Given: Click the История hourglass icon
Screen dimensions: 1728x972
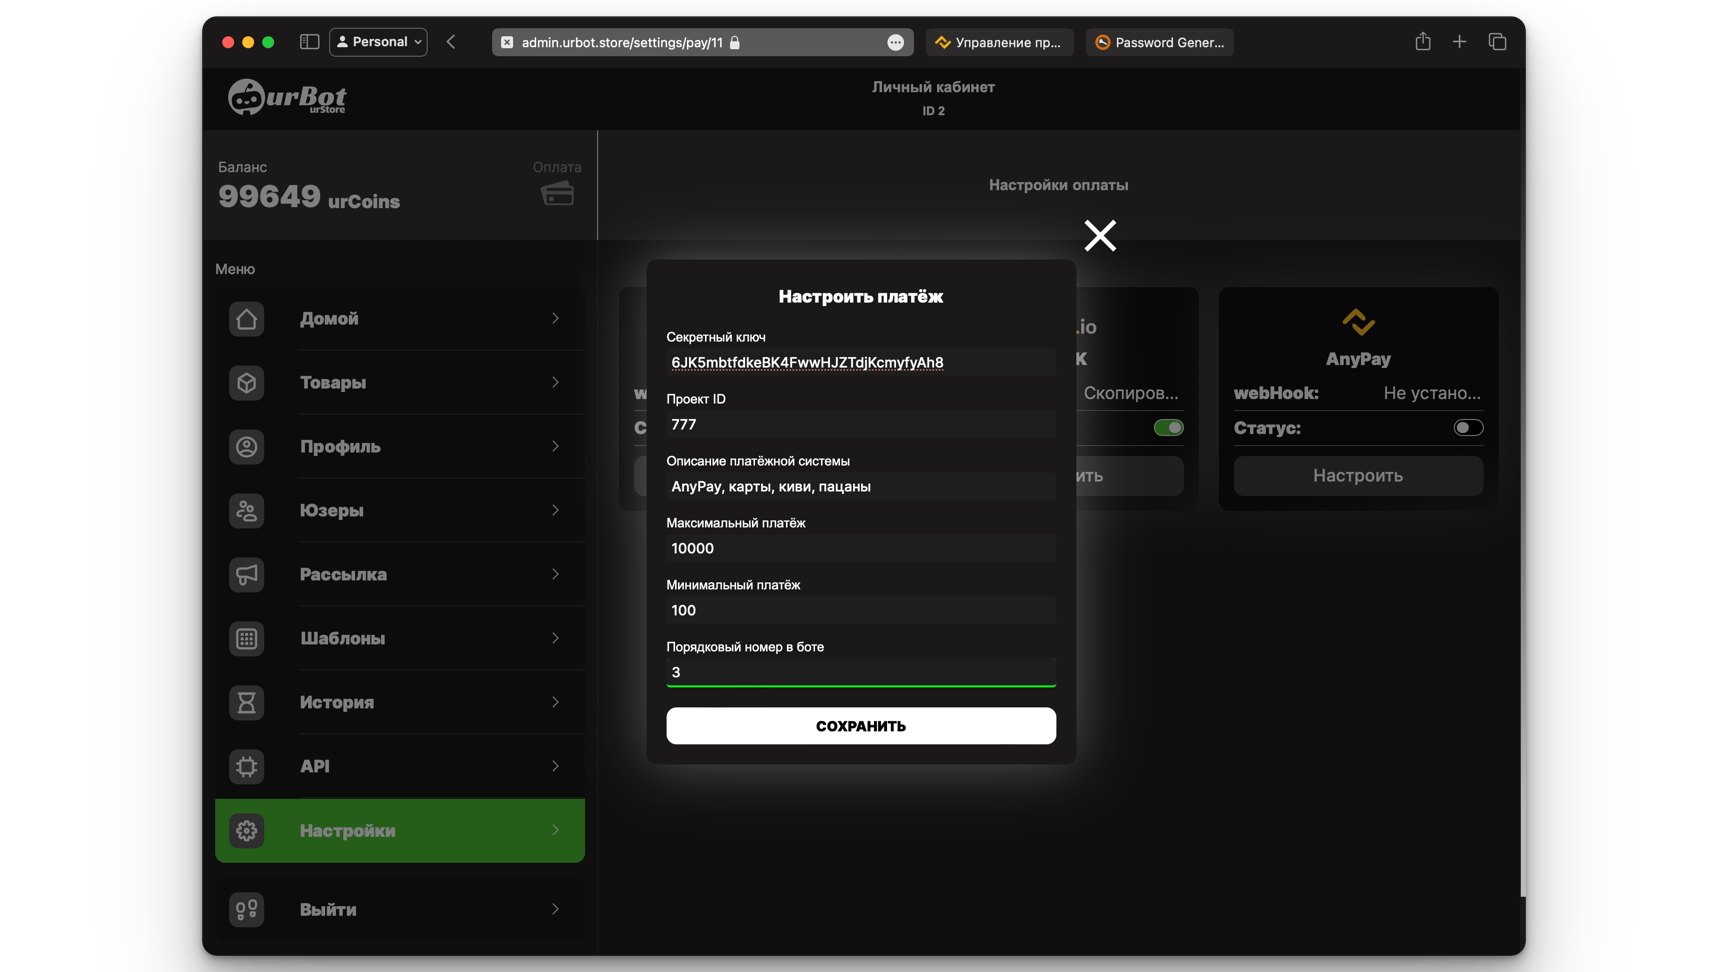Looking at the screenshot, I should [246, 703].
